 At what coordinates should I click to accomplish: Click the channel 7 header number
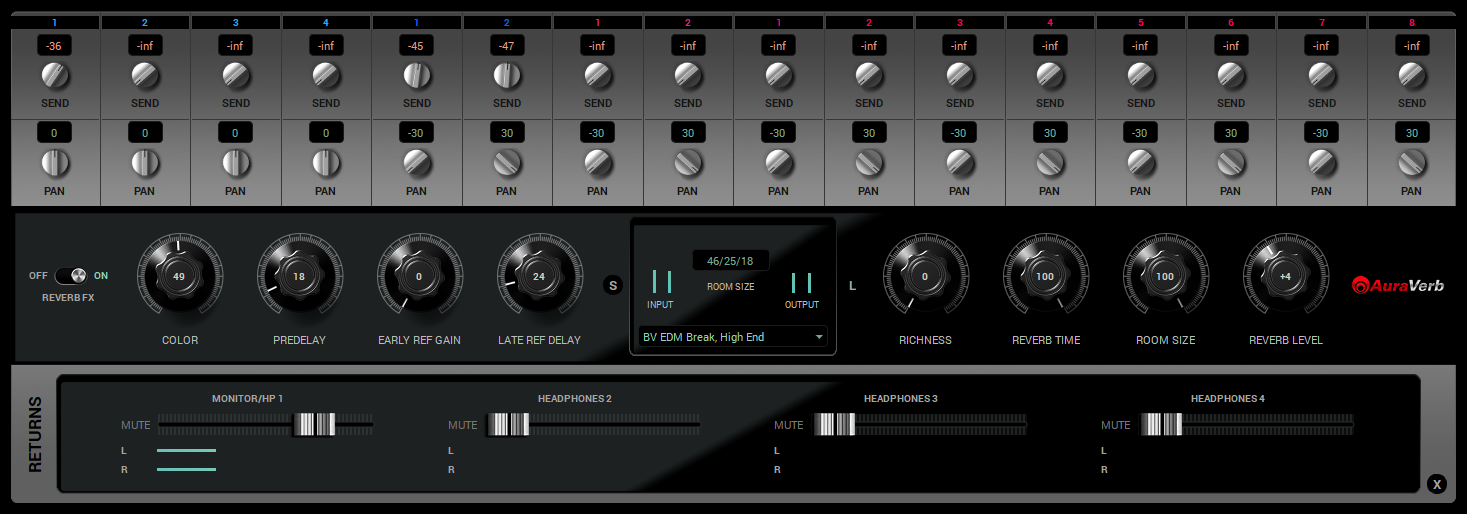1322,22
